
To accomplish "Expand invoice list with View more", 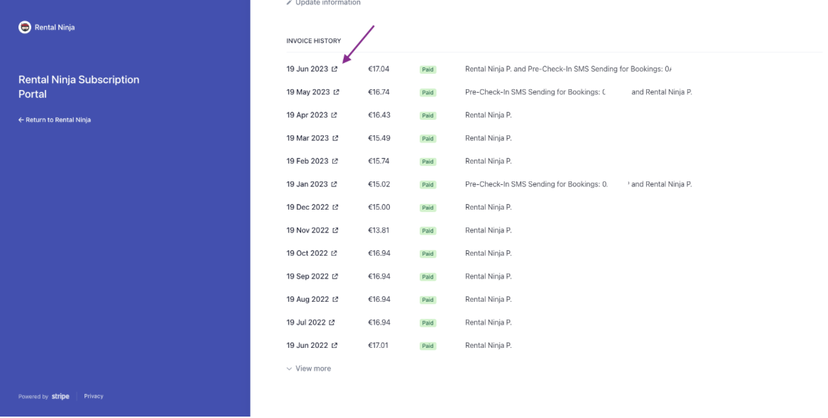I will (x=309, y=368).
